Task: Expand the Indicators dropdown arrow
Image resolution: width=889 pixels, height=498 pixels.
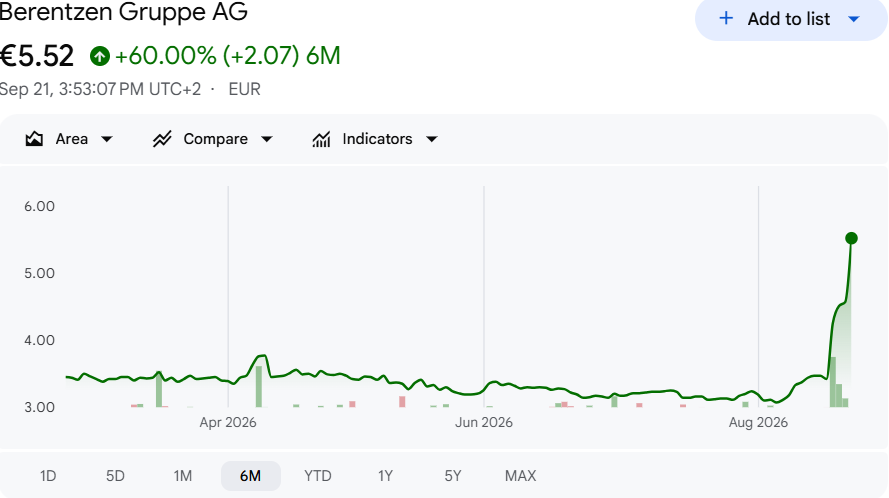Action: pos(431,139)
